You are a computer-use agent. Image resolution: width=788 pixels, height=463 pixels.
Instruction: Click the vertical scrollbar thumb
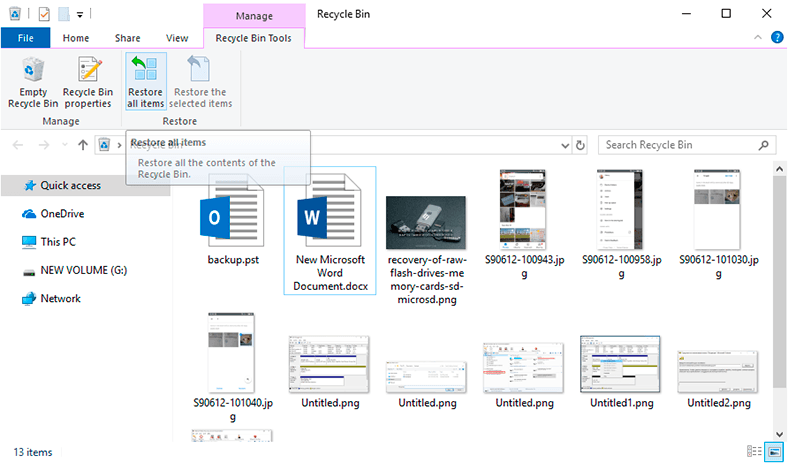[x=779, y=282]
